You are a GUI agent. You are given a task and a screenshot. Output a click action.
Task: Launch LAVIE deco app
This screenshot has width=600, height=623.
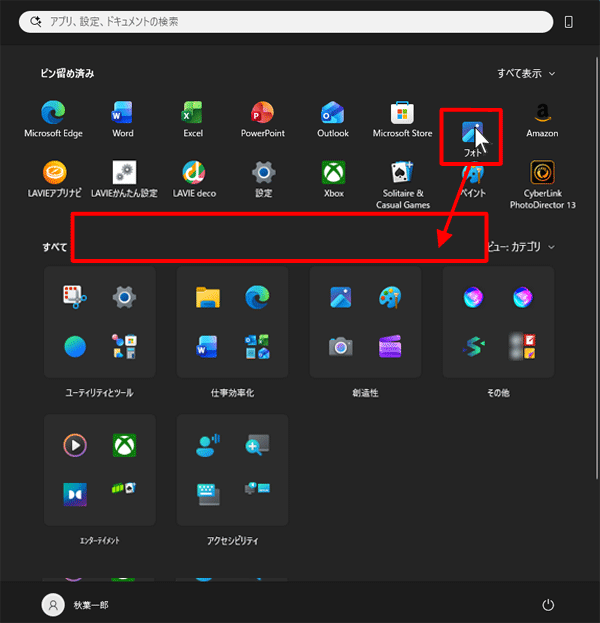(x=194, y=180)
